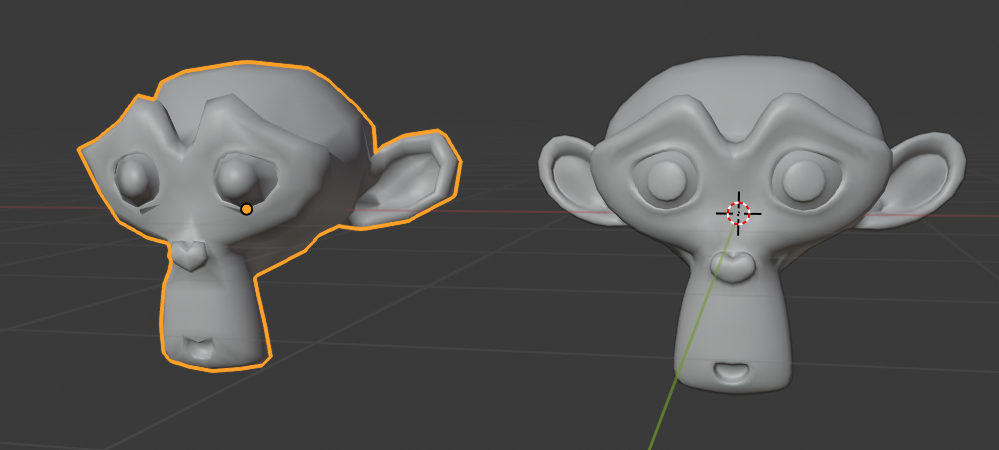The image size is (999, 450).
Task: Click the orange origin dot of selected monkey
Action: pos(246,209)
